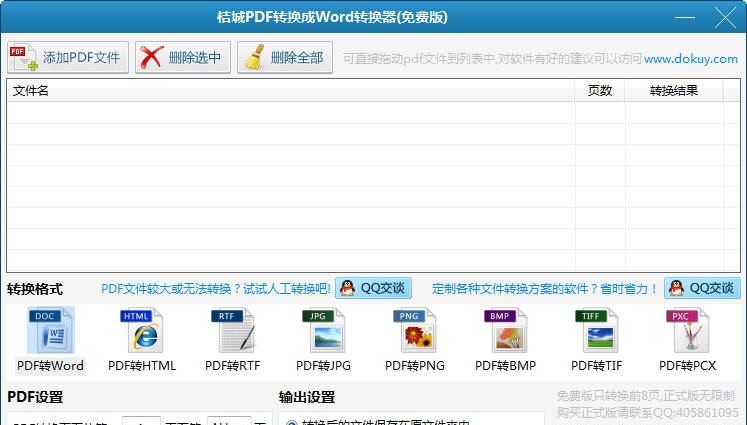Screen dimensions: 747x425
Task: Select the PDF转TIF format icon
Action: click(x=596, y=340)
